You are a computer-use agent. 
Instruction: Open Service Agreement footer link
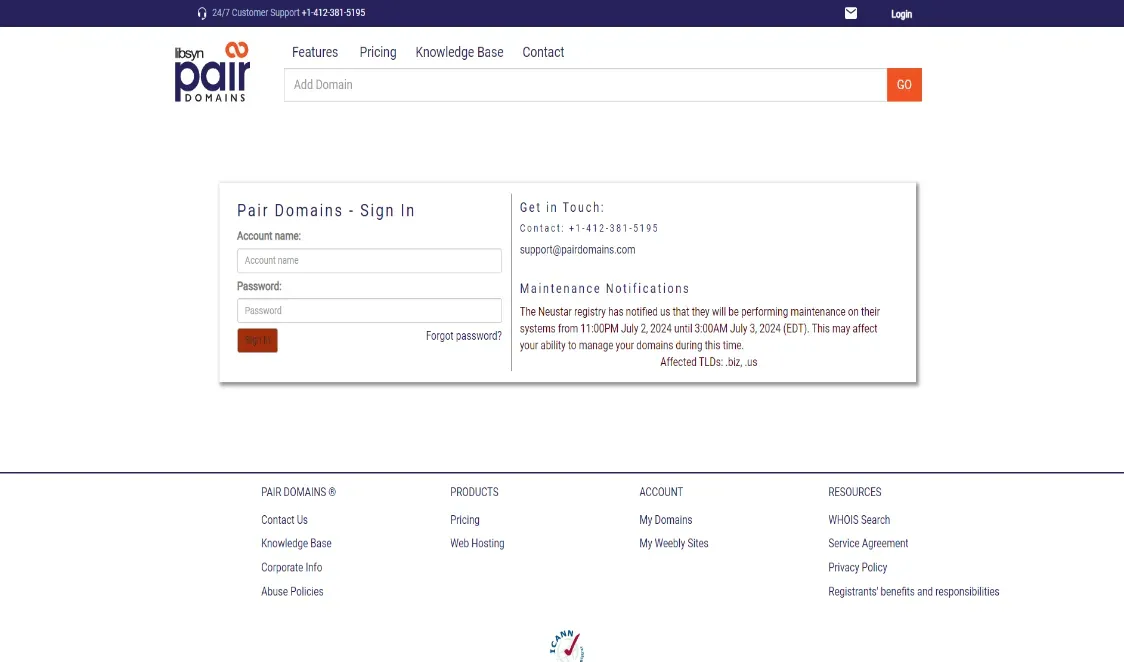point(868,544)
